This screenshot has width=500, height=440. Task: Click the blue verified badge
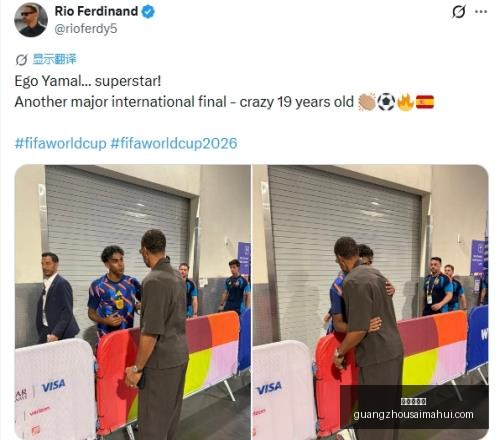click(148, 12)
